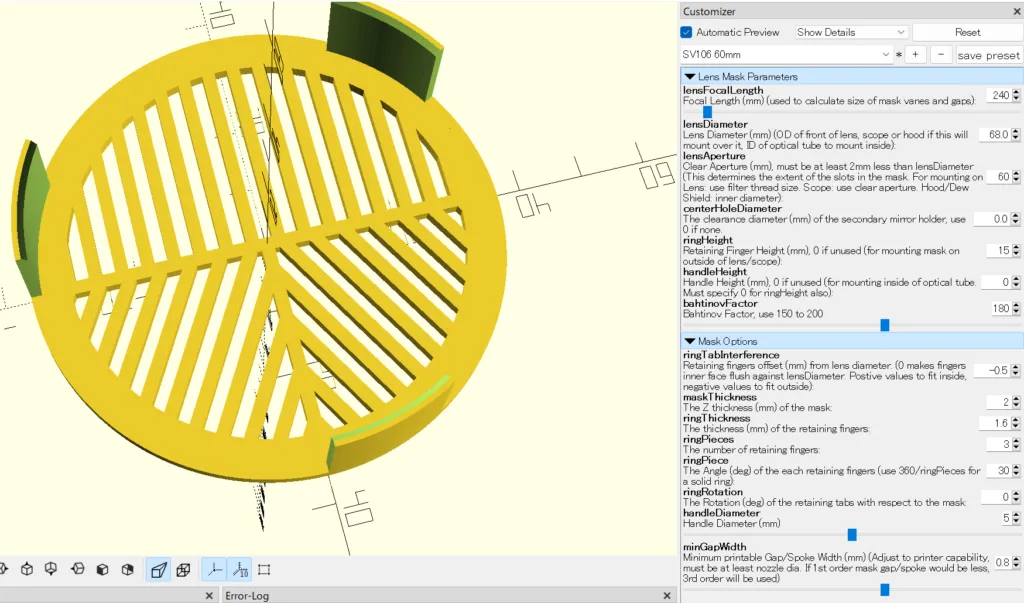Viewport: 1024px width, 603px height.
Task: Click the Reset button
Action: (967, 32)
